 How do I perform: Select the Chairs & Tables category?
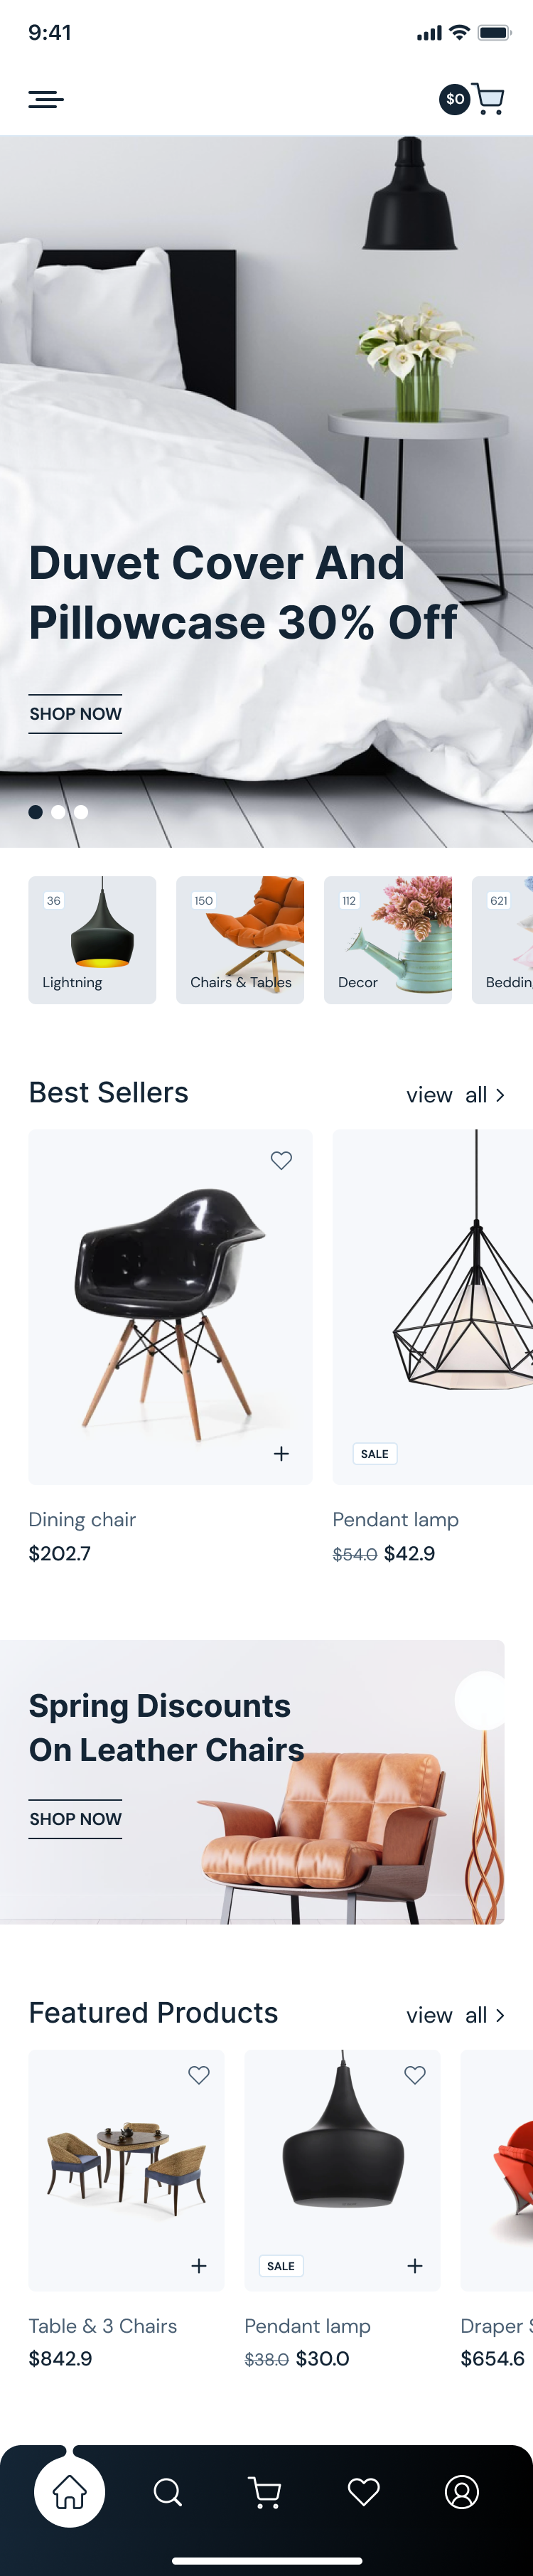[240, 940]
